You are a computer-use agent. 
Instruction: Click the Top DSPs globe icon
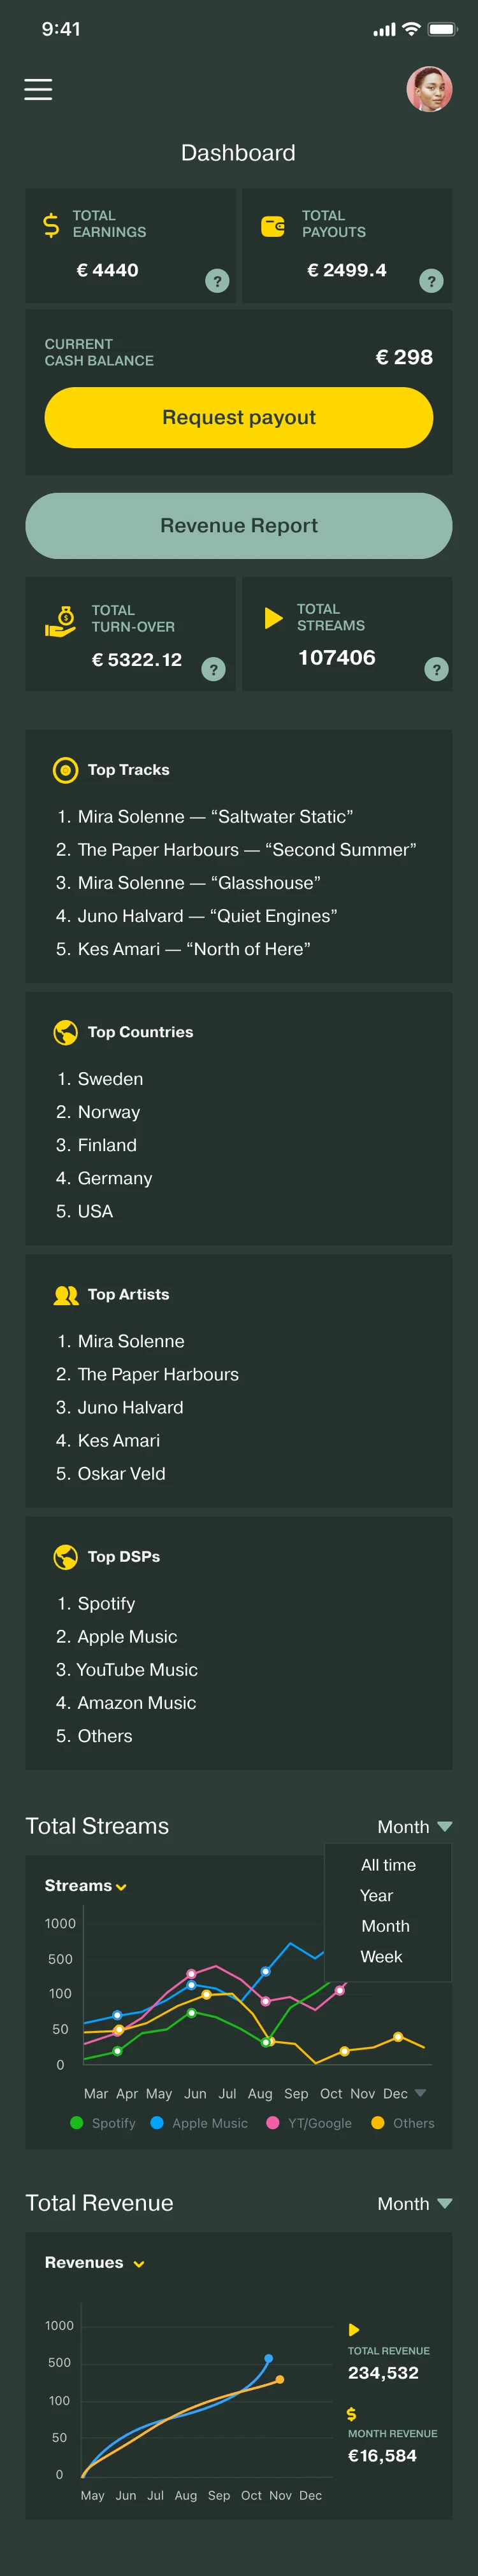pyautogui.click(x=65, y=1557)
